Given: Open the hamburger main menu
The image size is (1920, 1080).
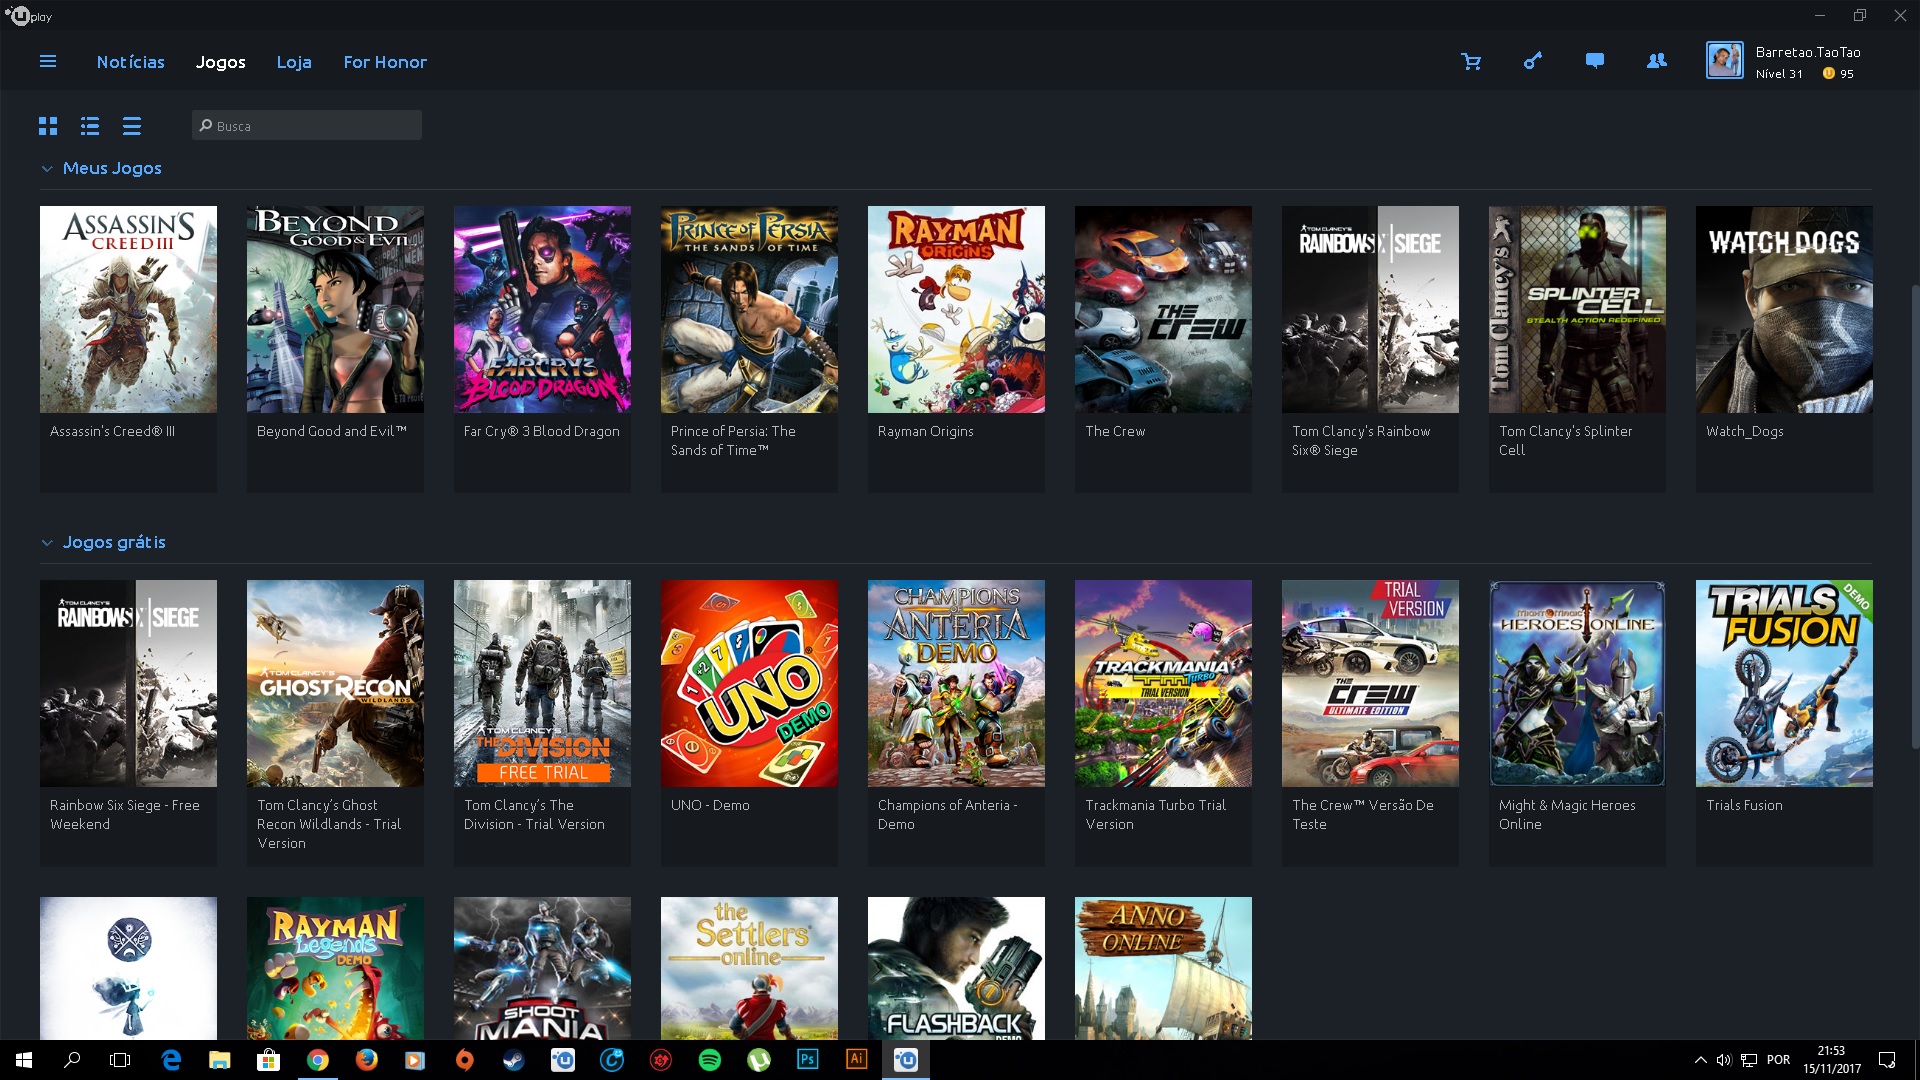Looking at the screenshot, I should tap(48, 62).
